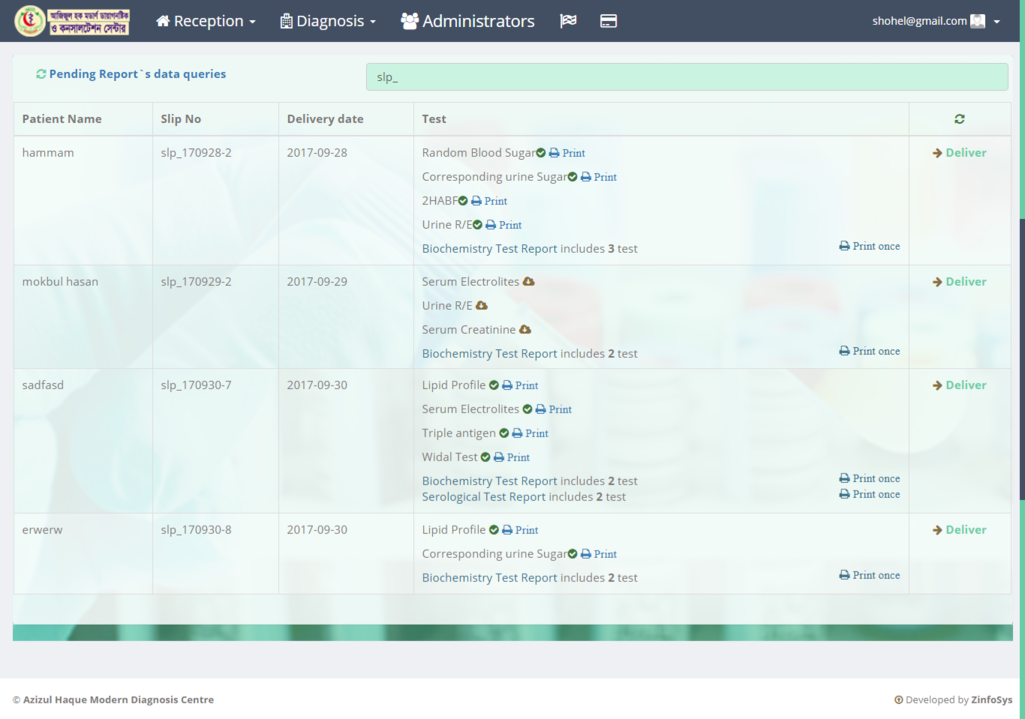Click the flag icon in navbar
The image size is (1025, 719).
pyautogui.click(x=568, y=21)
